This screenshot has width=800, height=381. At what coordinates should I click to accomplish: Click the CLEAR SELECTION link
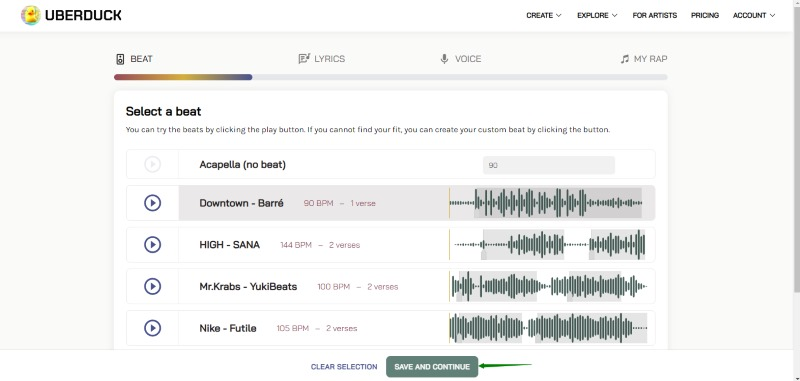click(344, 367)
